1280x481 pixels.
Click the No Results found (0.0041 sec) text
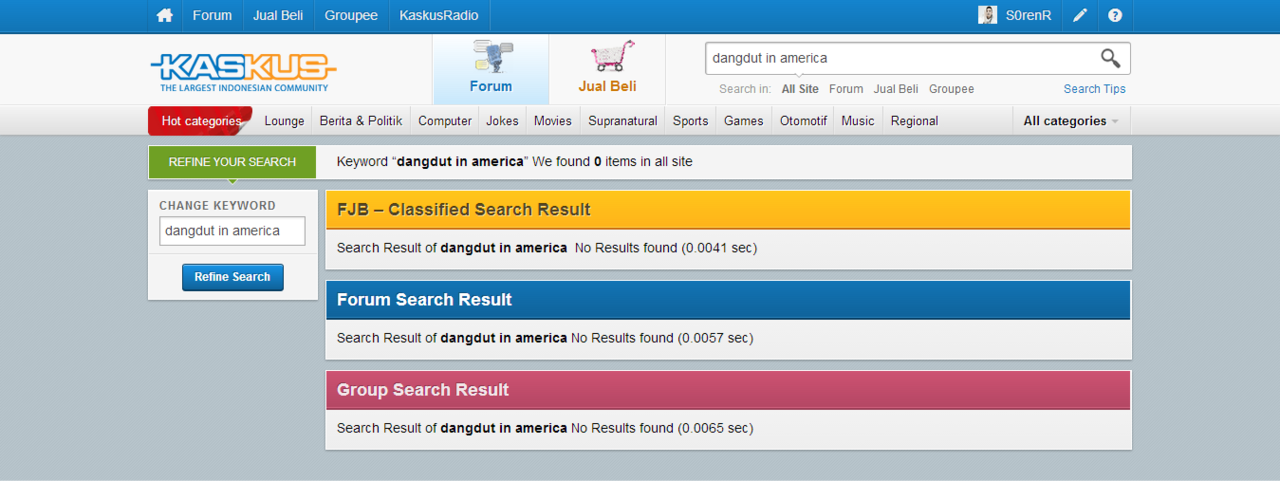tap(666, 248)
